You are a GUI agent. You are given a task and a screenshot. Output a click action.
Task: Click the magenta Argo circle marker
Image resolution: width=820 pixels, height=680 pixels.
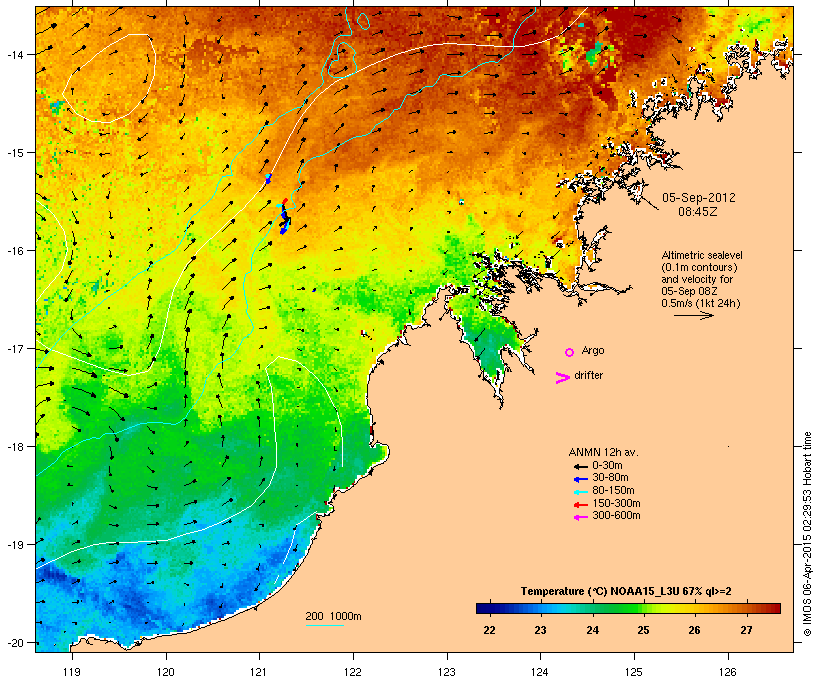570,353
